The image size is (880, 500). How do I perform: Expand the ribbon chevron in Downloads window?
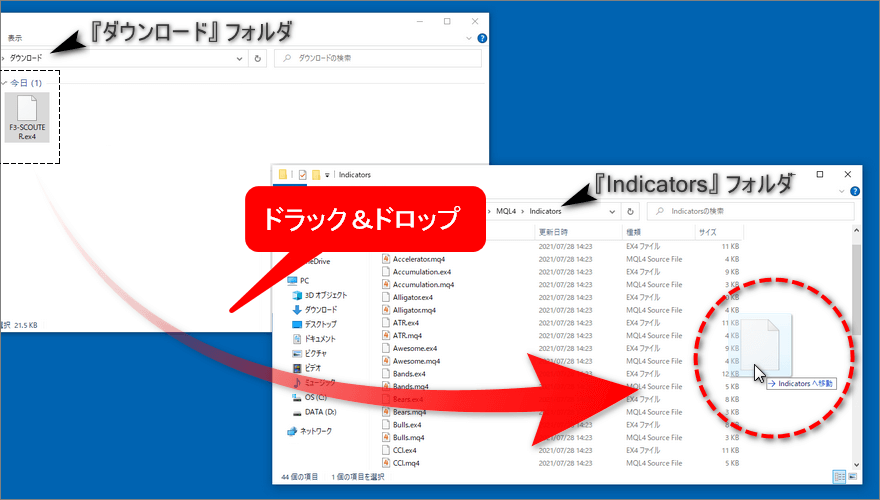click(x=469, y=38)
